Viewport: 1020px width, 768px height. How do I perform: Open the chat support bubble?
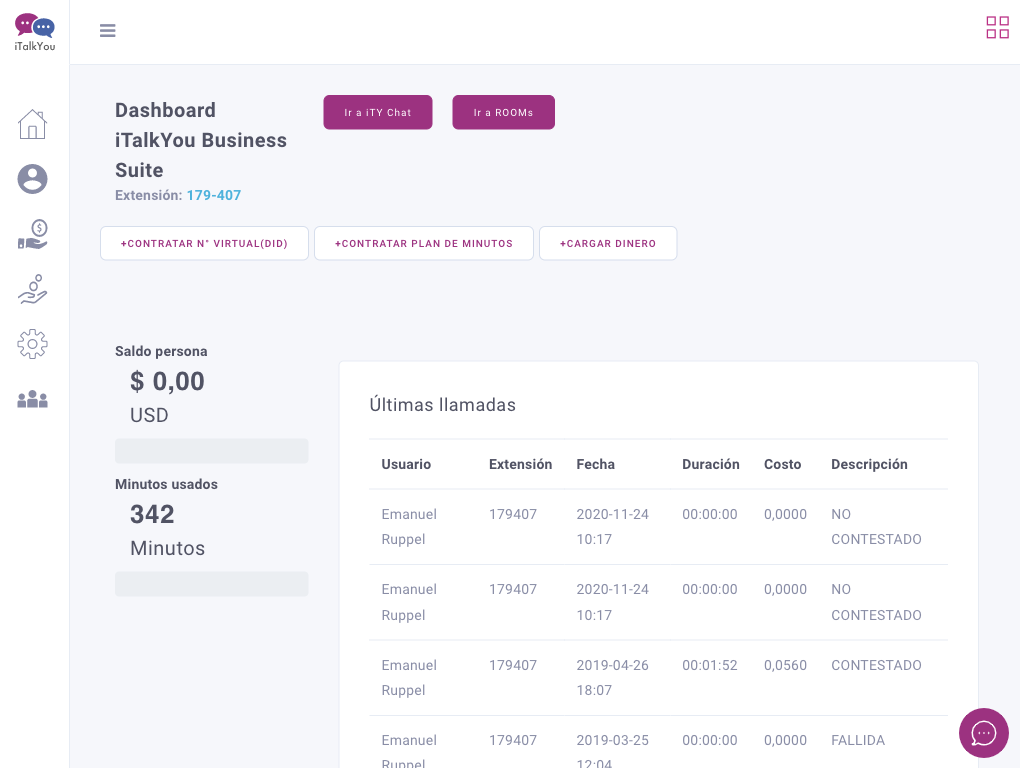(984, 733)
